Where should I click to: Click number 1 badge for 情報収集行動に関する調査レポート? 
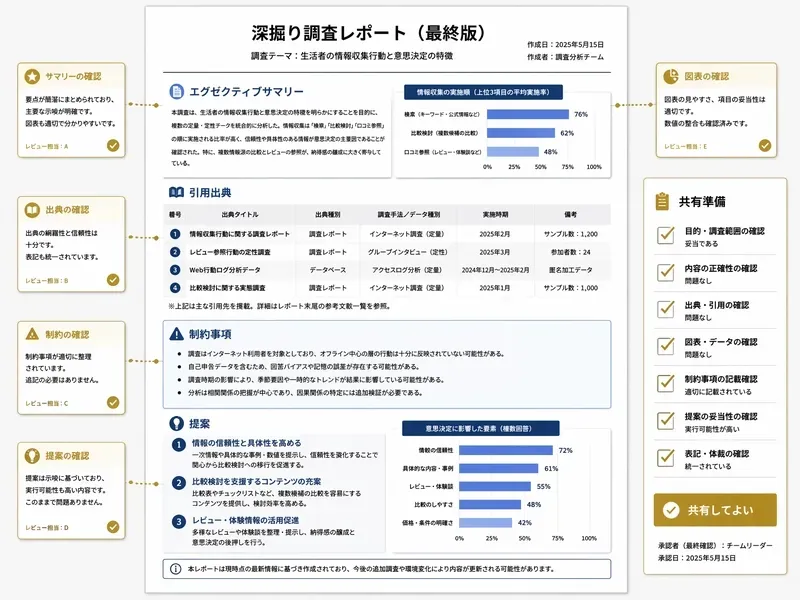point(175,234)
